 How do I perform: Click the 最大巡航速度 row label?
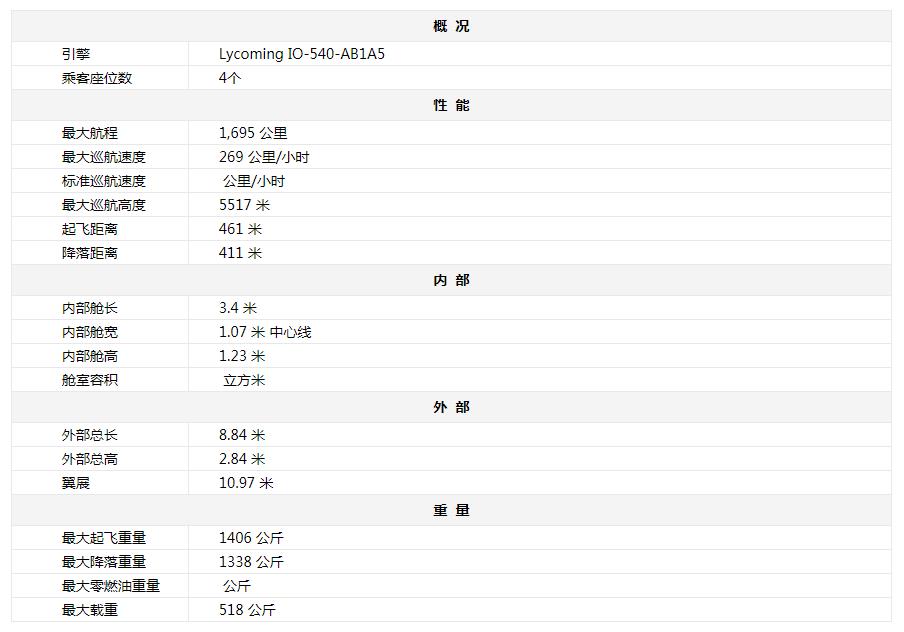104,157
